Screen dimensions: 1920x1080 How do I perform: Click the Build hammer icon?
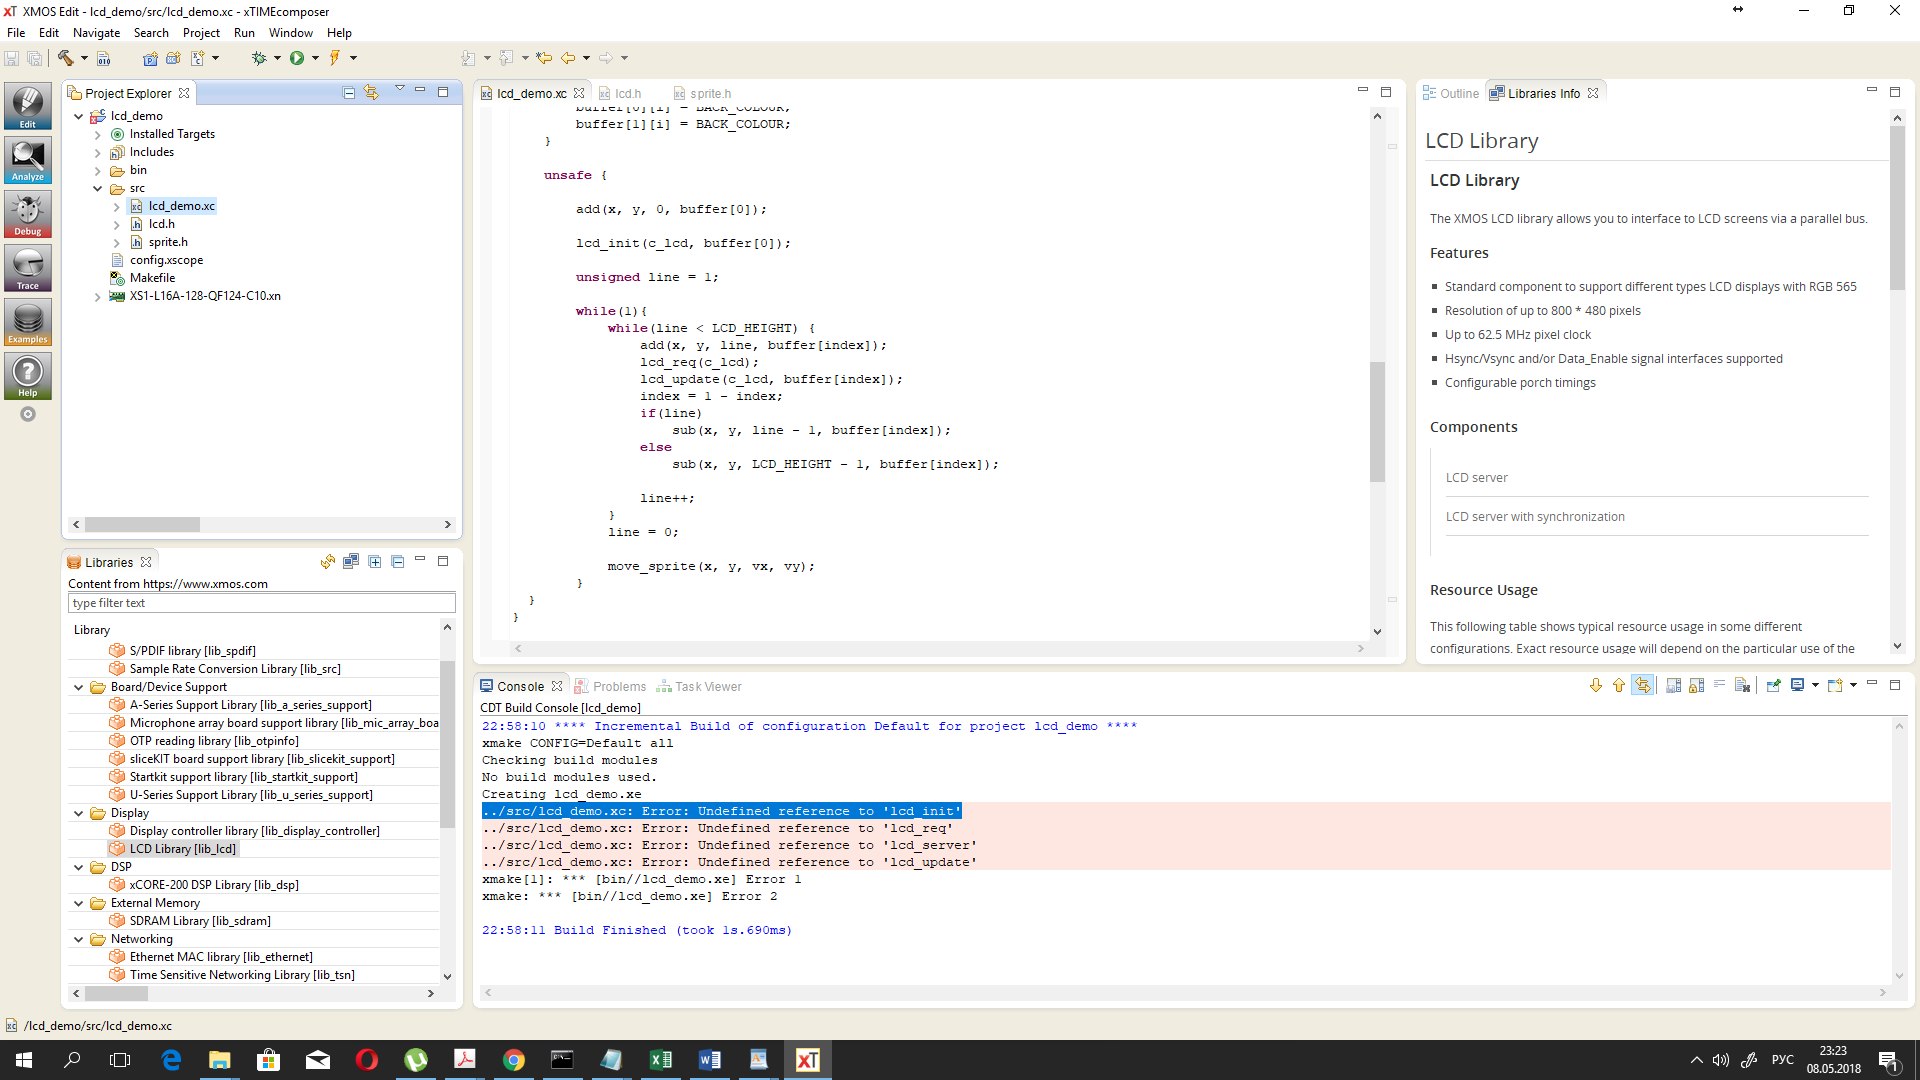pos(66,58)
